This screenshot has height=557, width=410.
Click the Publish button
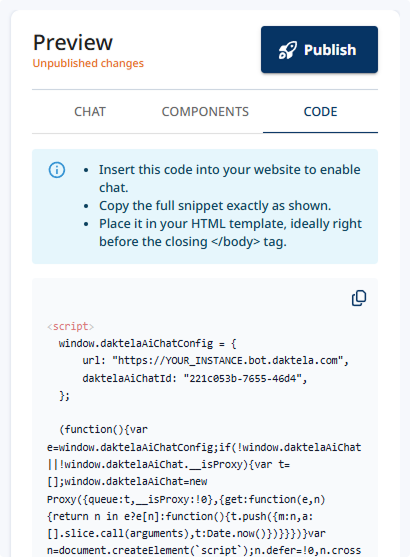319,49
